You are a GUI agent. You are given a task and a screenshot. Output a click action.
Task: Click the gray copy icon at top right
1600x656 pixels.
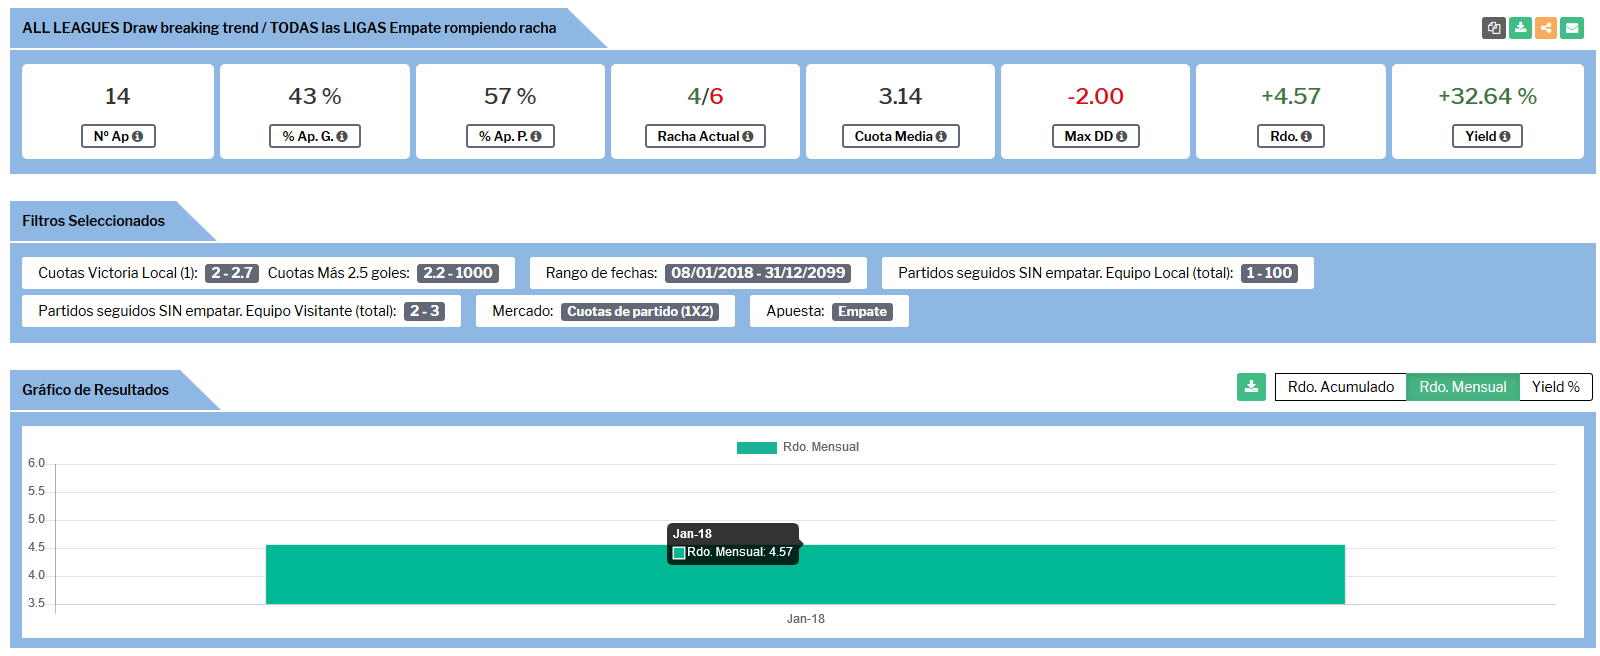click(x=1493, y=28)
